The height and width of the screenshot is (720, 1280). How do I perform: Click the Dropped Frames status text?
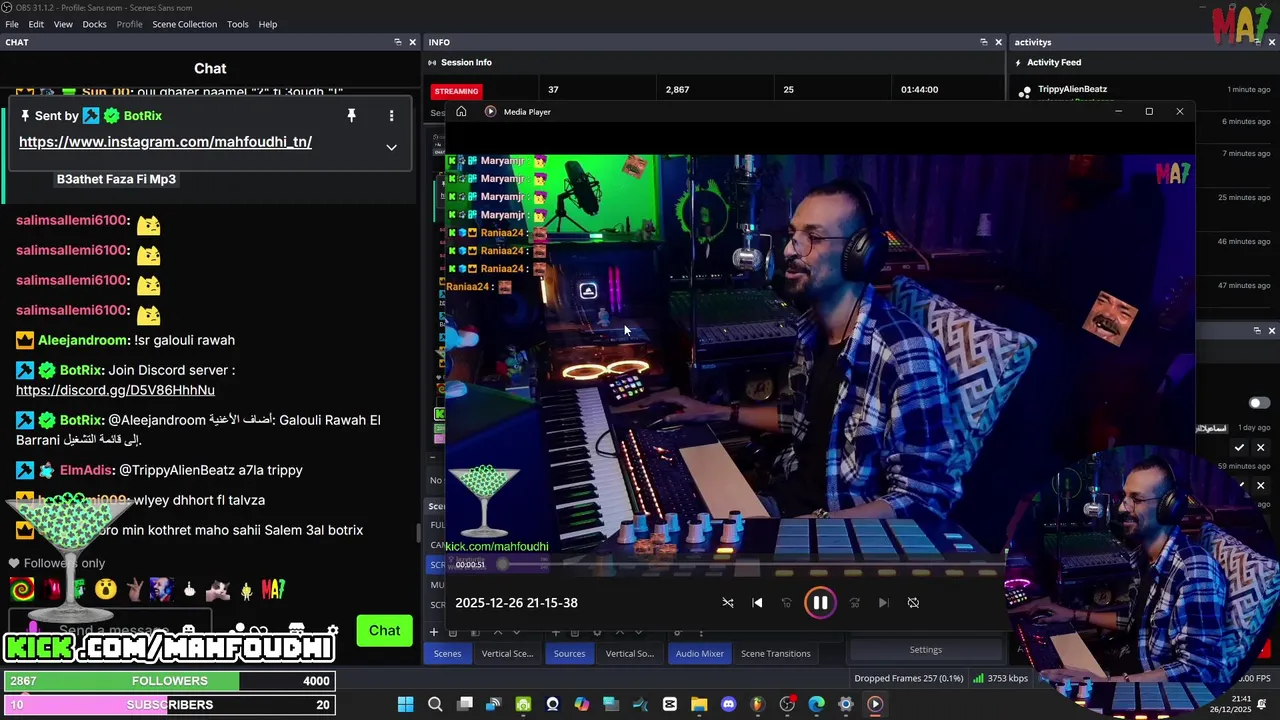pos(909,679)
